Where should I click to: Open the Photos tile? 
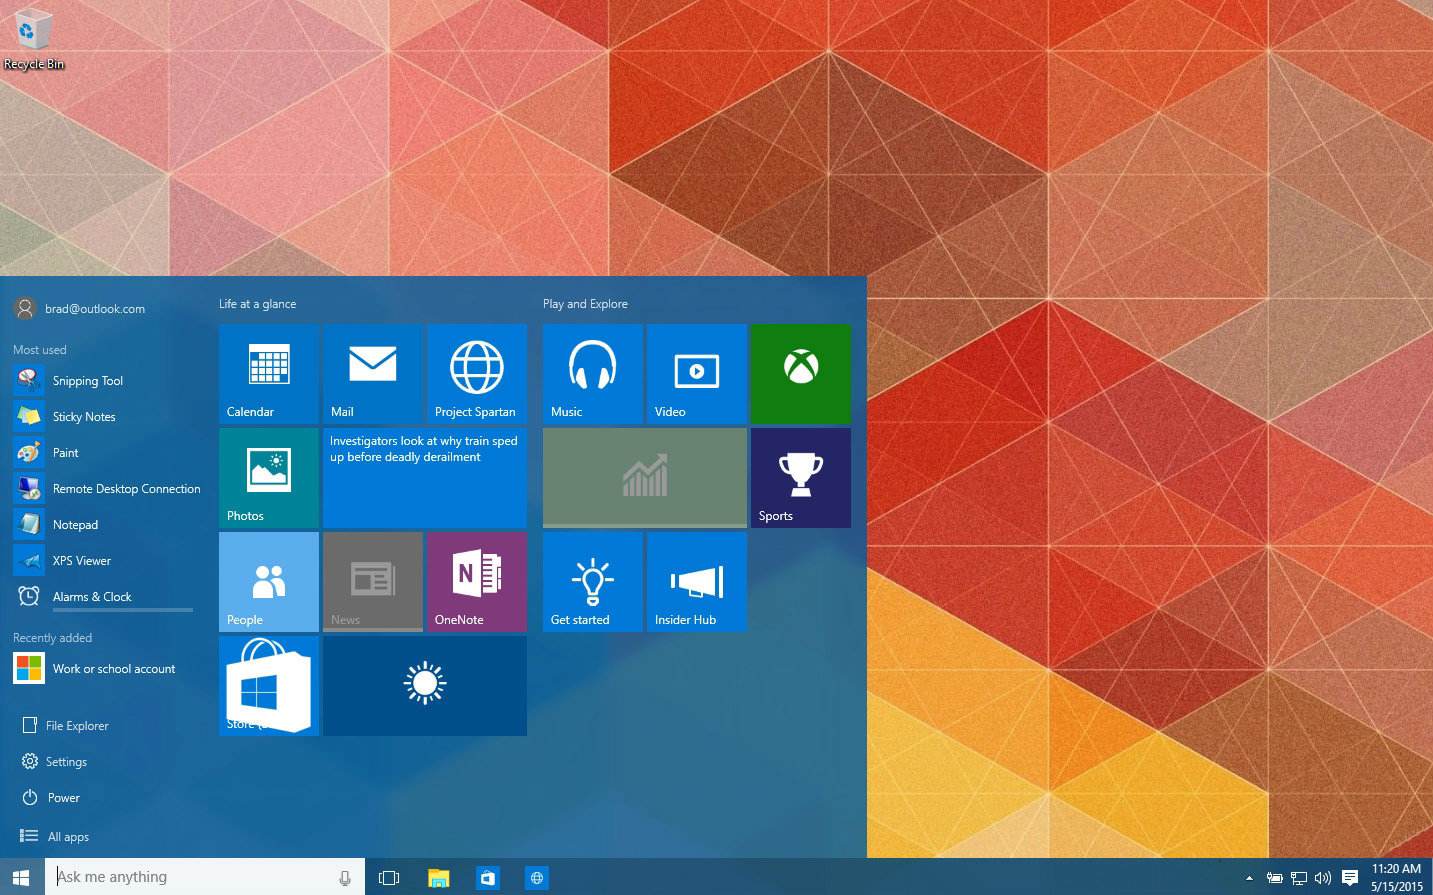(x=268, y=477)
